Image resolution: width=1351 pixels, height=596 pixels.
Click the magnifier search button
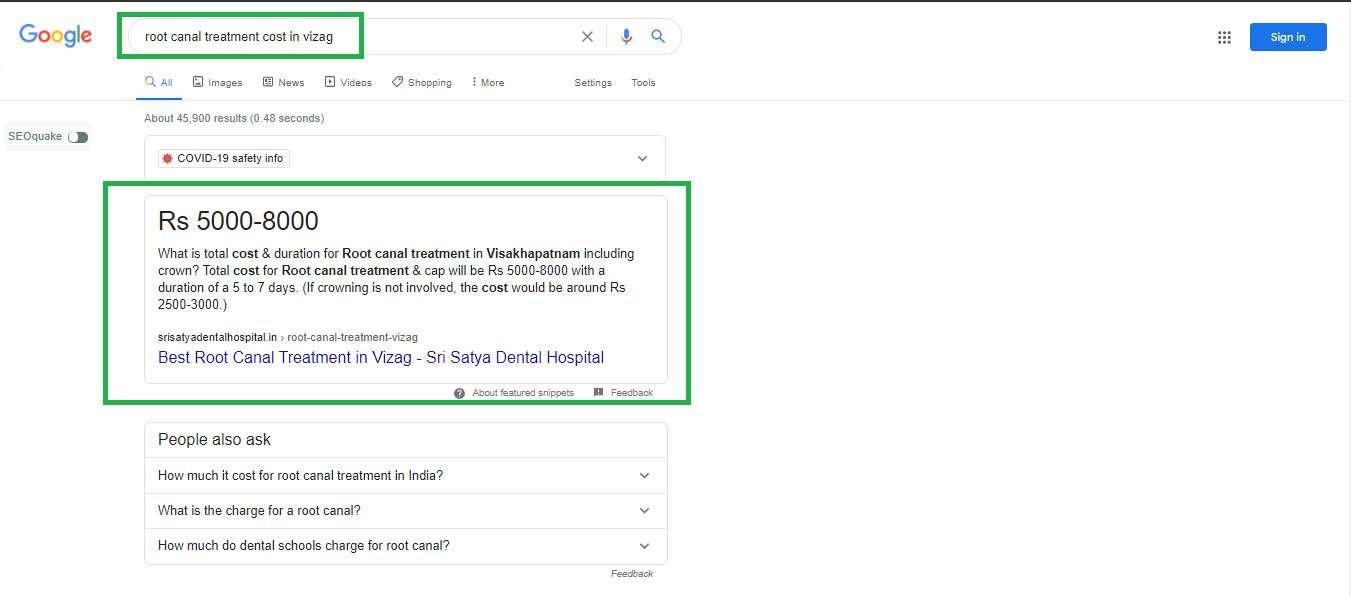pyautogui.click(x=658, y=36)
